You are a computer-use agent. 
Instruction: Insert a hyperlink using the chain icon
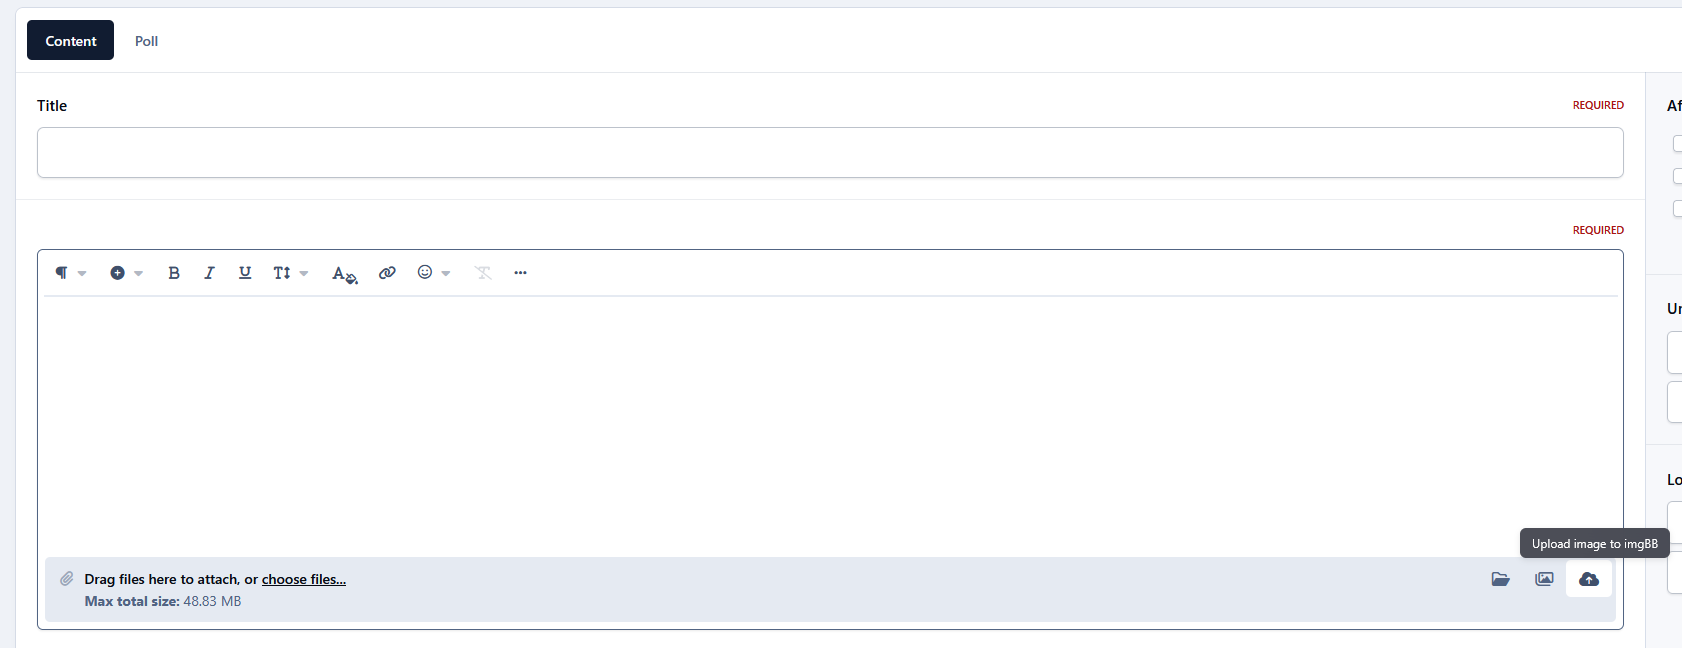(387, 273)
